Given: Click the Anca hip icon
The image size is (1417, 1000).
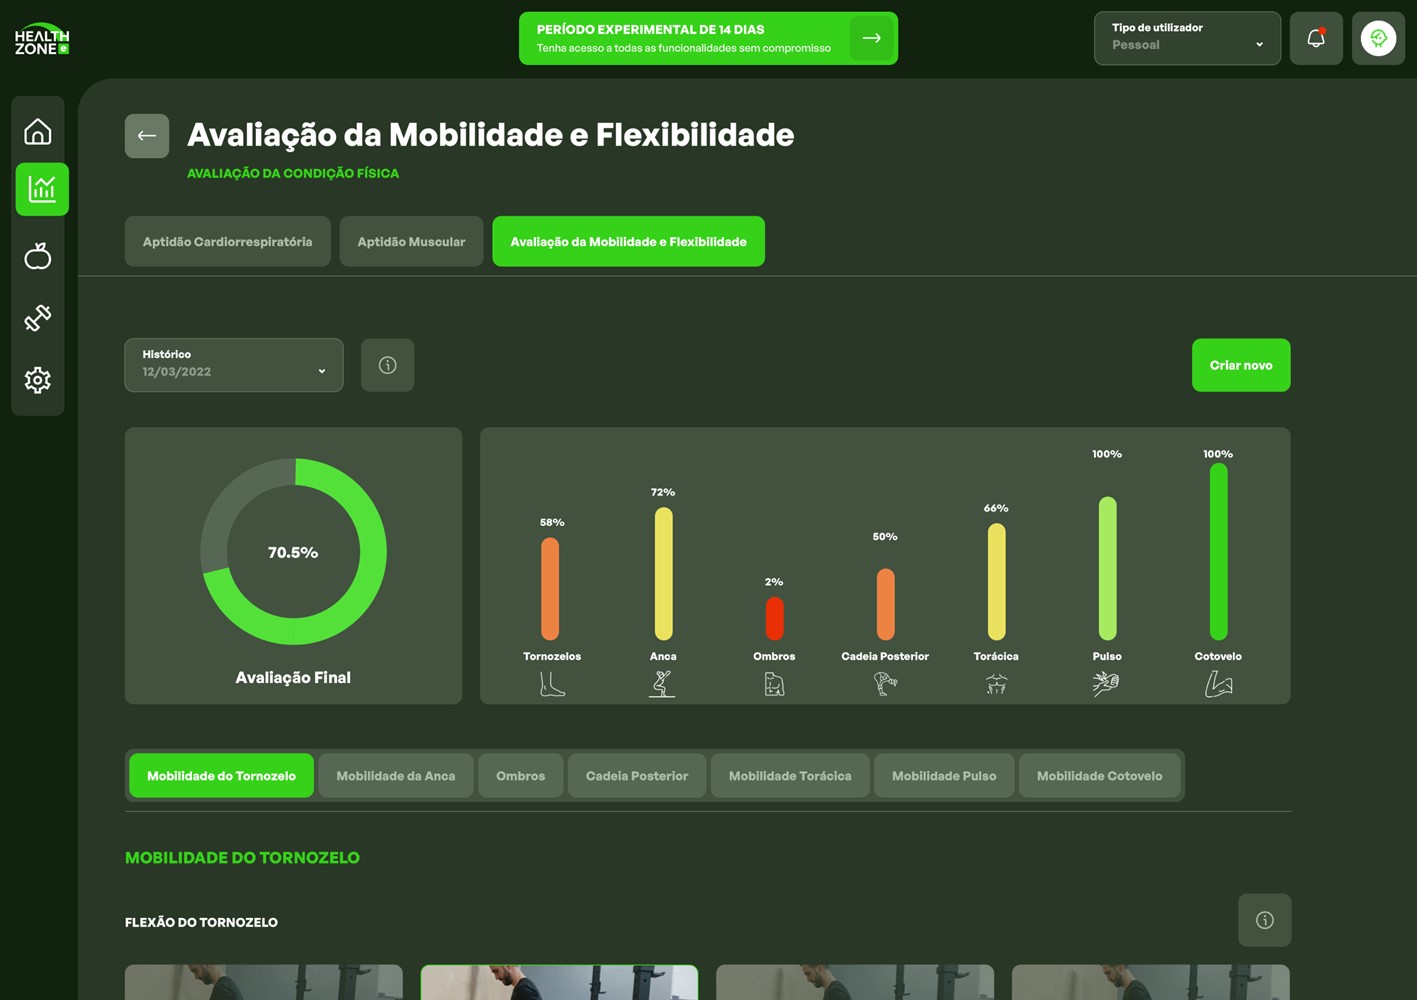Looking at the screenshot, I should click(x=663, y=684).
